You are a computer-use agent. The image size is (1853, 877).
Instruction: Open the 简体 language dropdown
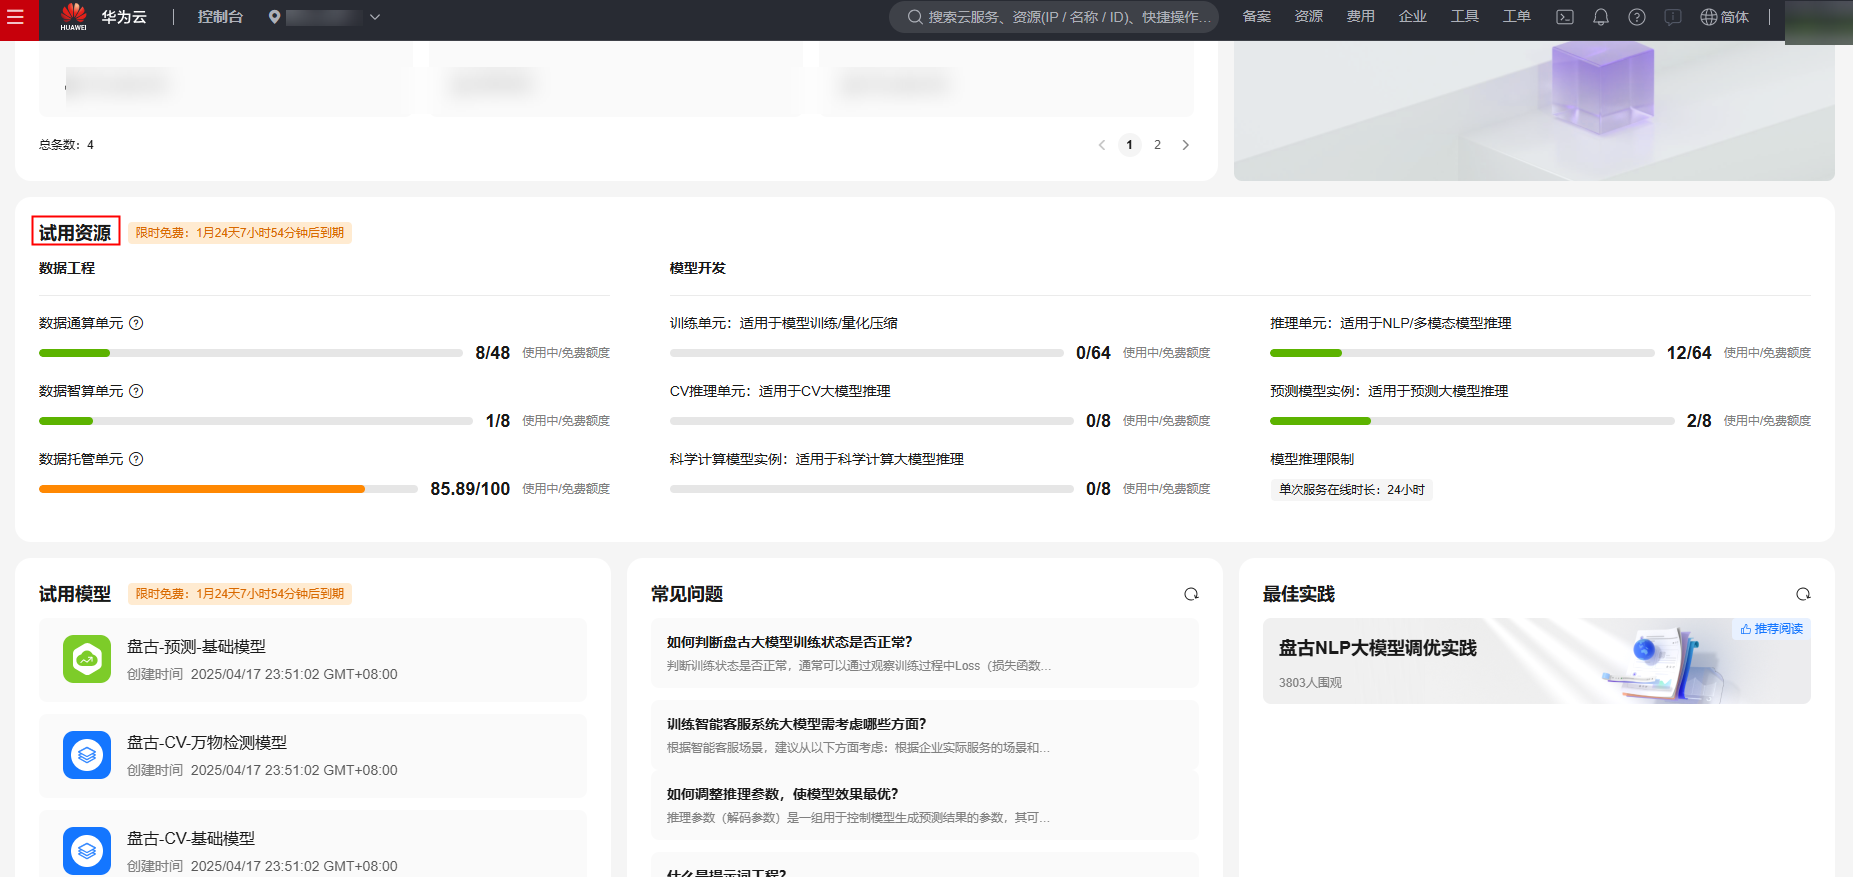click(x=1725, y=17)
